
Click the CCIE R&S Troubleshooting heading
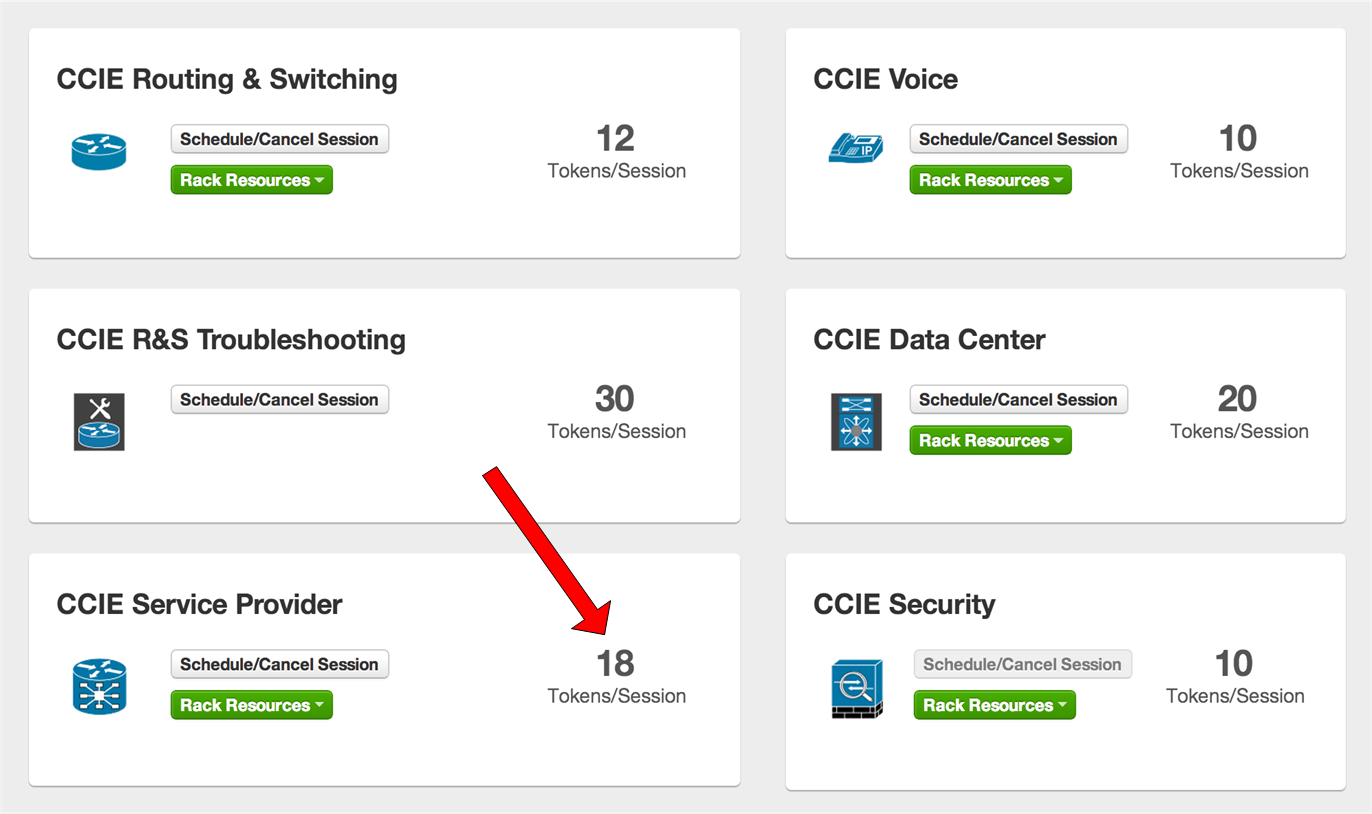231,339
